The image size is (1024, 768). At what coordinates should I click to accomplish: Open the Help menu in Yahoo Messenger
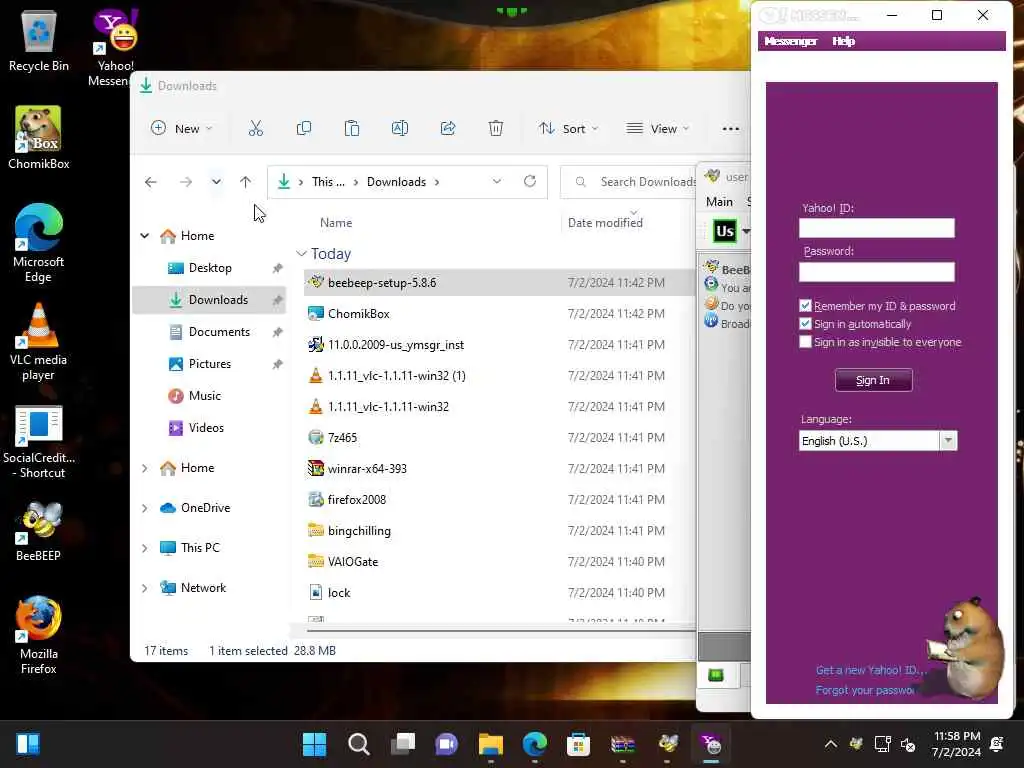point(843,41)
